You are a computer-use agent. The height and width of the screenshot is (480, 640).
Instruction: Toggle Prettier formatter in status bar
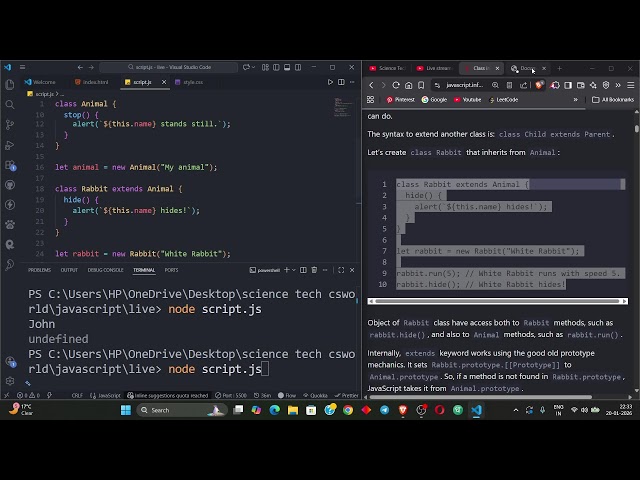tap(346, 395)
